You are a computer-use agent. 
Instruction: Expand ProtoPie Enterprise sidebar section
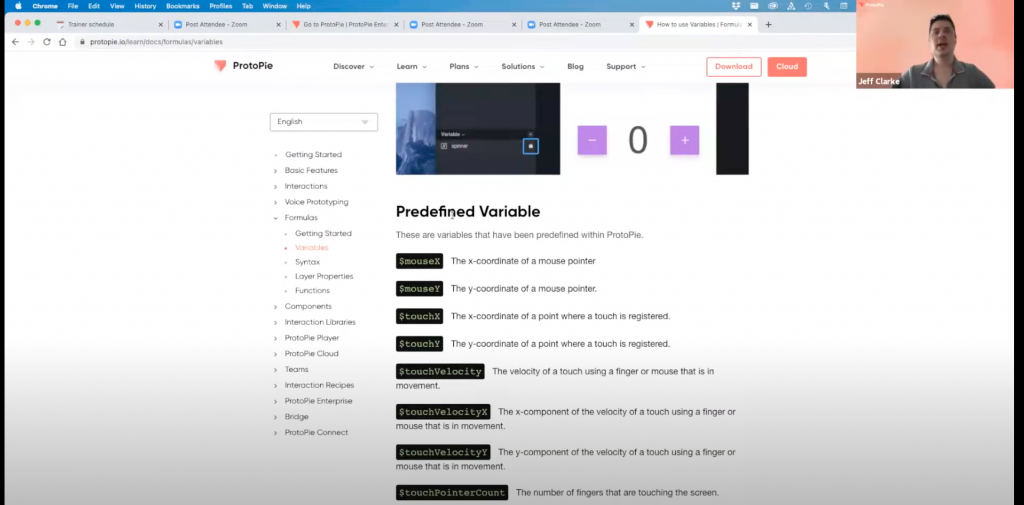click(x=318, y=400)
